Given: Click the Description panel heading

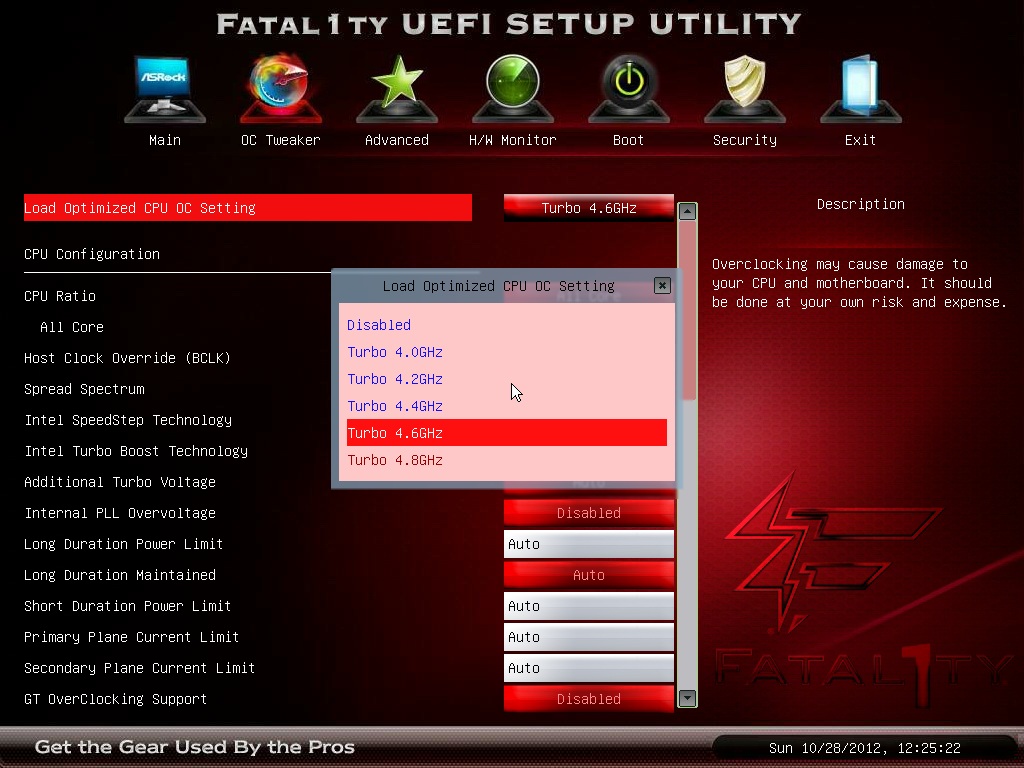Looking at the screenshot, I should 861,204.
